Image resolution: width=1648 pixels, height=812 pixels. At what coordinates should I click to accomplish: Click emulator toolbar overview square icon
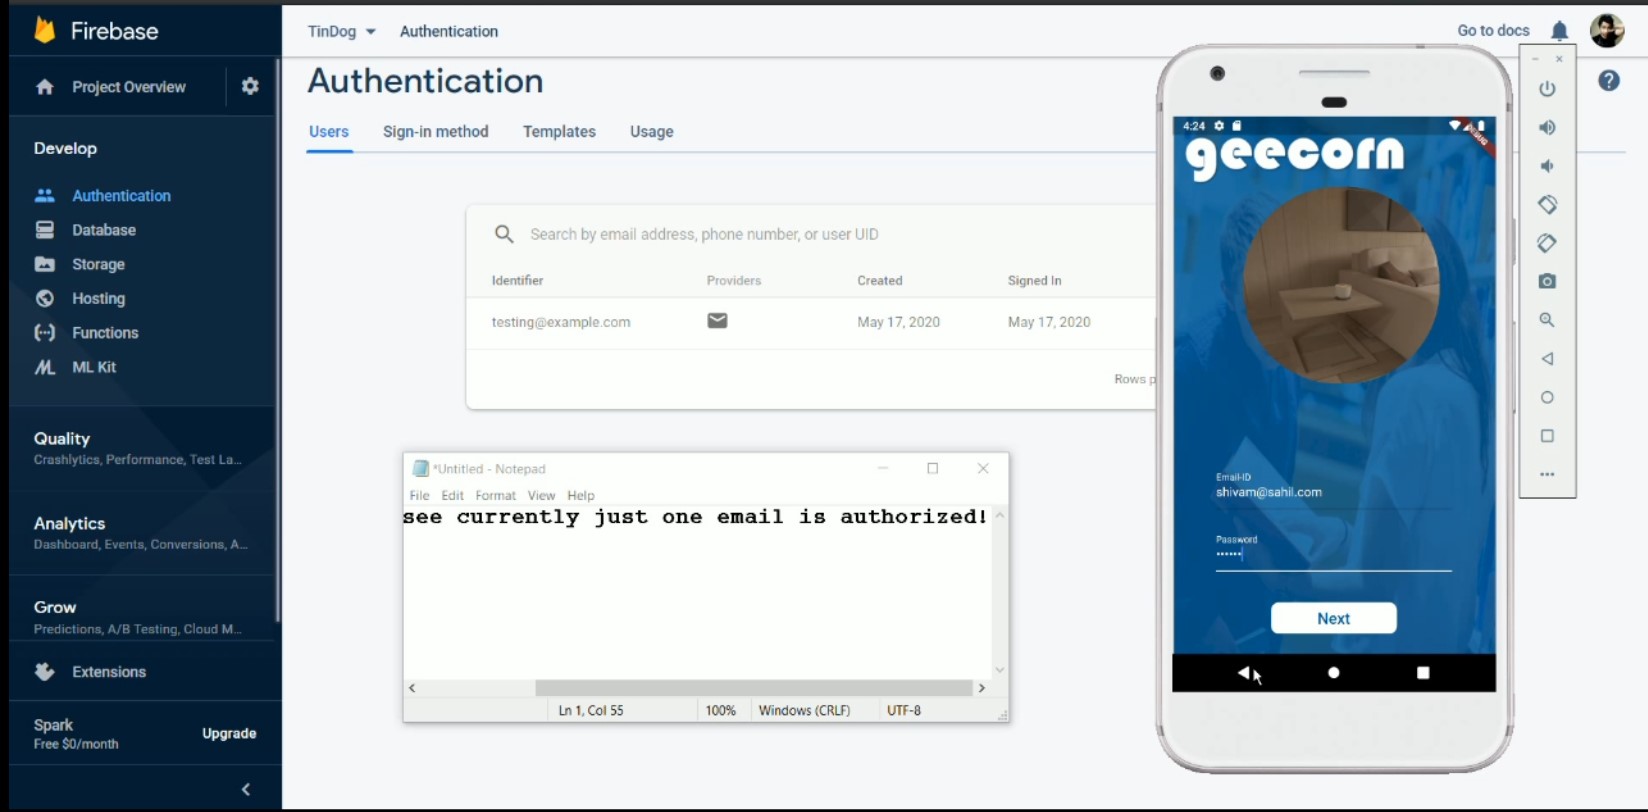click(x=1547, y=436)
